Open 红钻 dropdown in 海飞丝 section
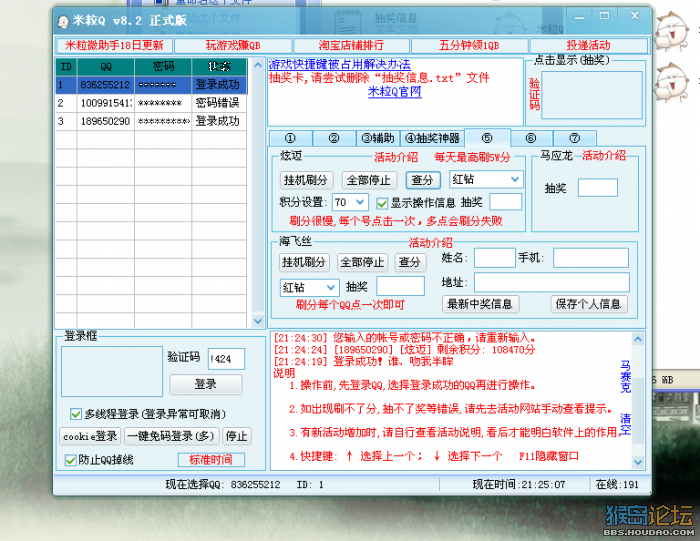The width and height of the screenshot is (700, 541). point(310,287)
